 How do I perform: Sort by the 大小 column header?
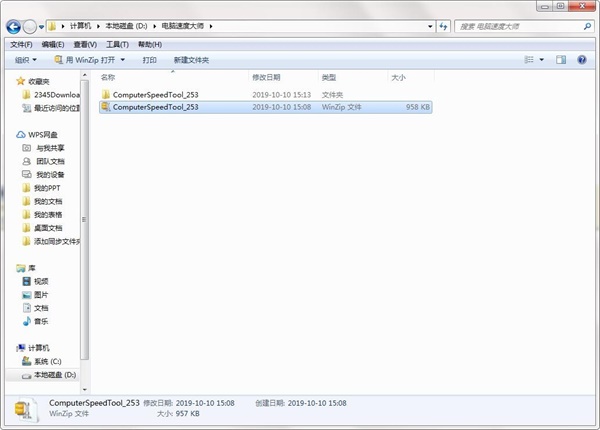coord(398,78)
